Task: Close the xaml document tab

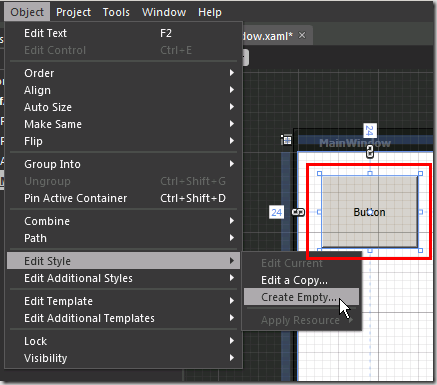Action: click(x=302, y=35)
